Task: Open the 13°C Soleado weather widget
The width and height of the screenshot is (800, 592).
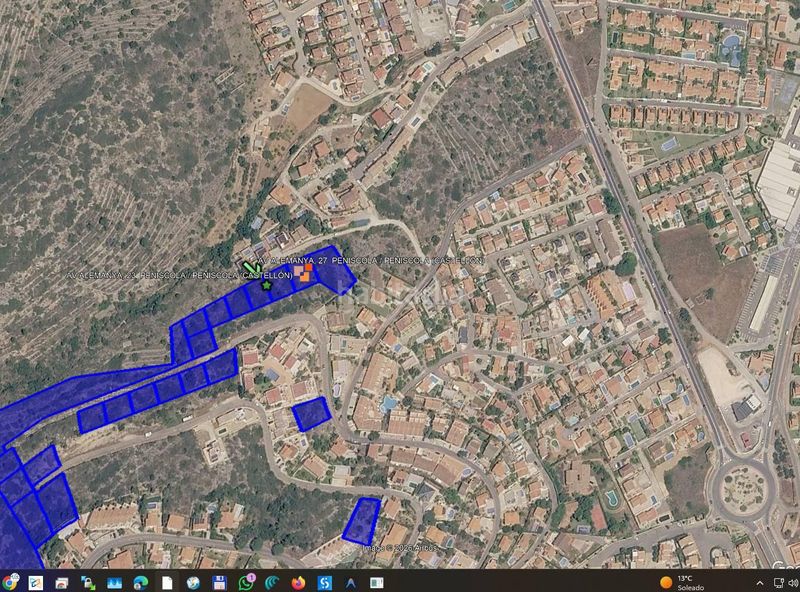Action: coord(682,582)
